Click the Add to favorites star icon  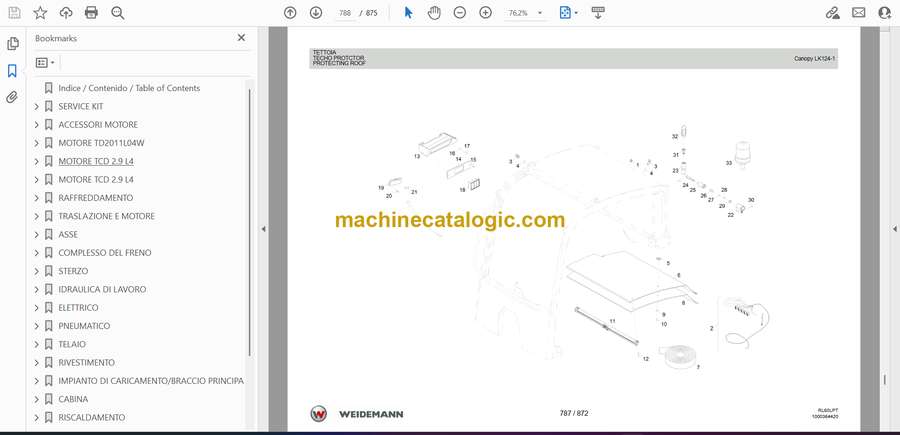pos(40,13)
